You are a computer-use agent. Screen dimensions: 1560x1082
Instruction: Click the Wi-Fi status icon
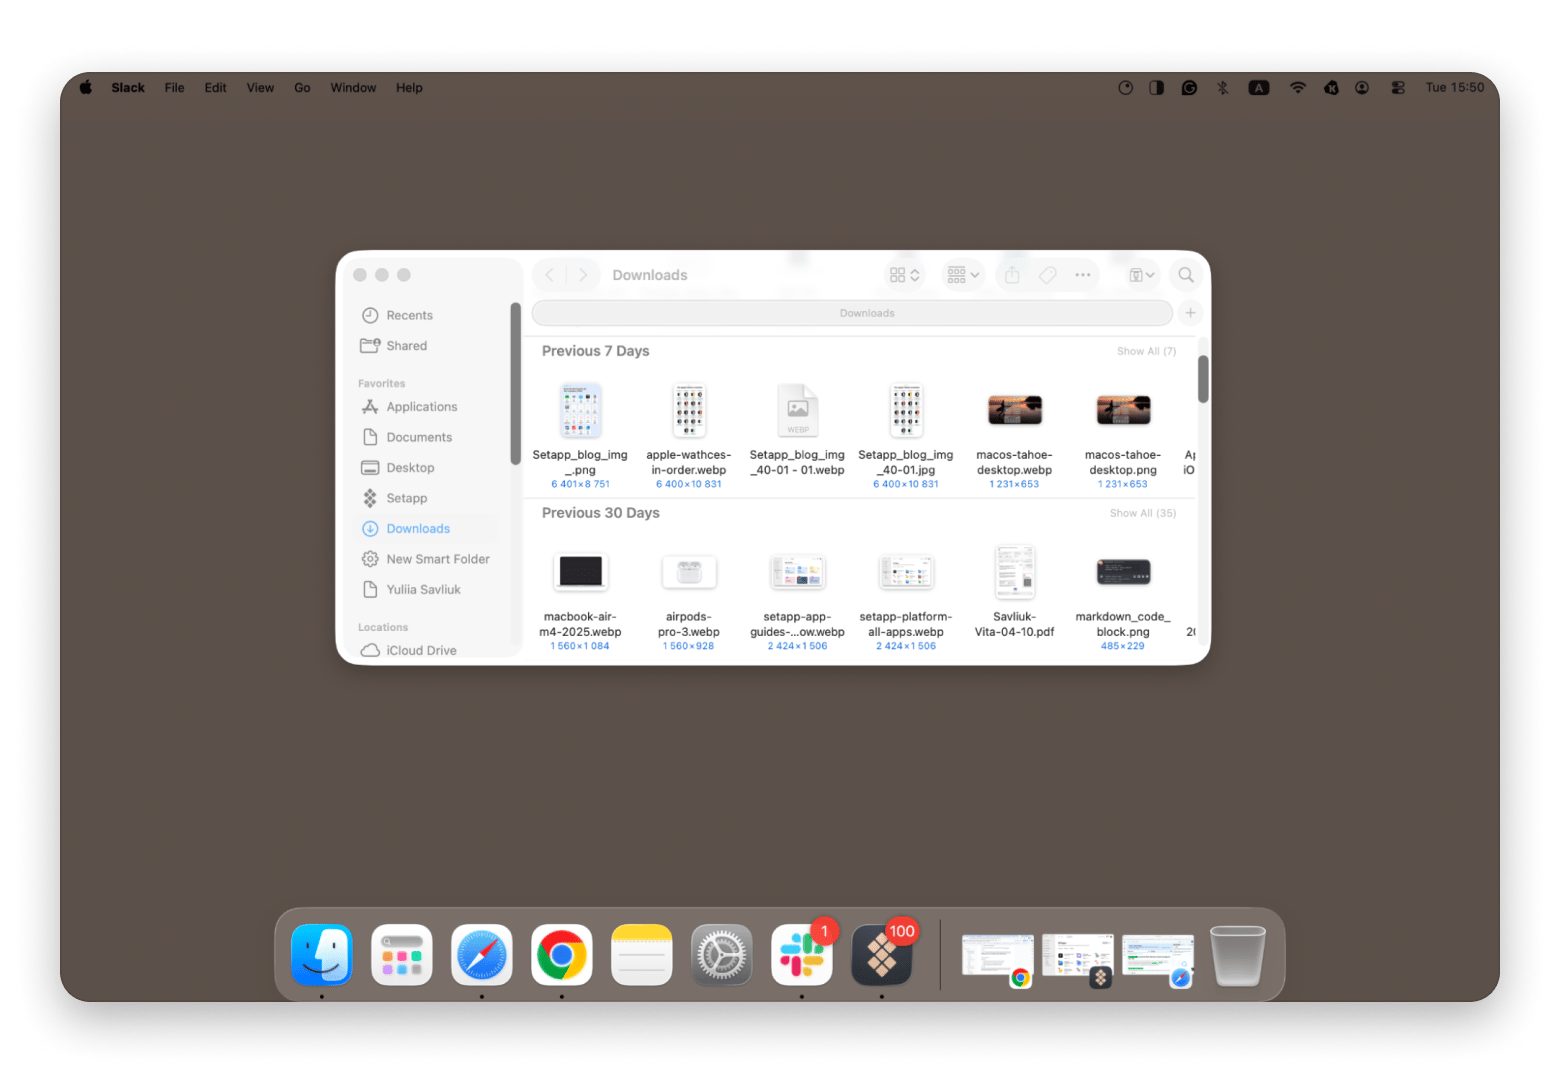[x=1297, y=88]
